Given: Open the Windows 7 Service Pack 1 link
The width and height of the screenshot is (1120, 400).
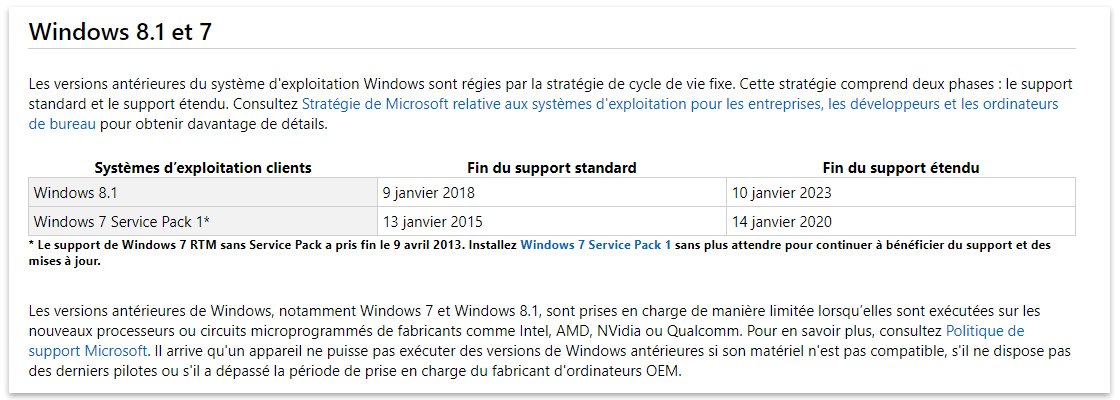Looking at the screenshot, I should [596, 245].
